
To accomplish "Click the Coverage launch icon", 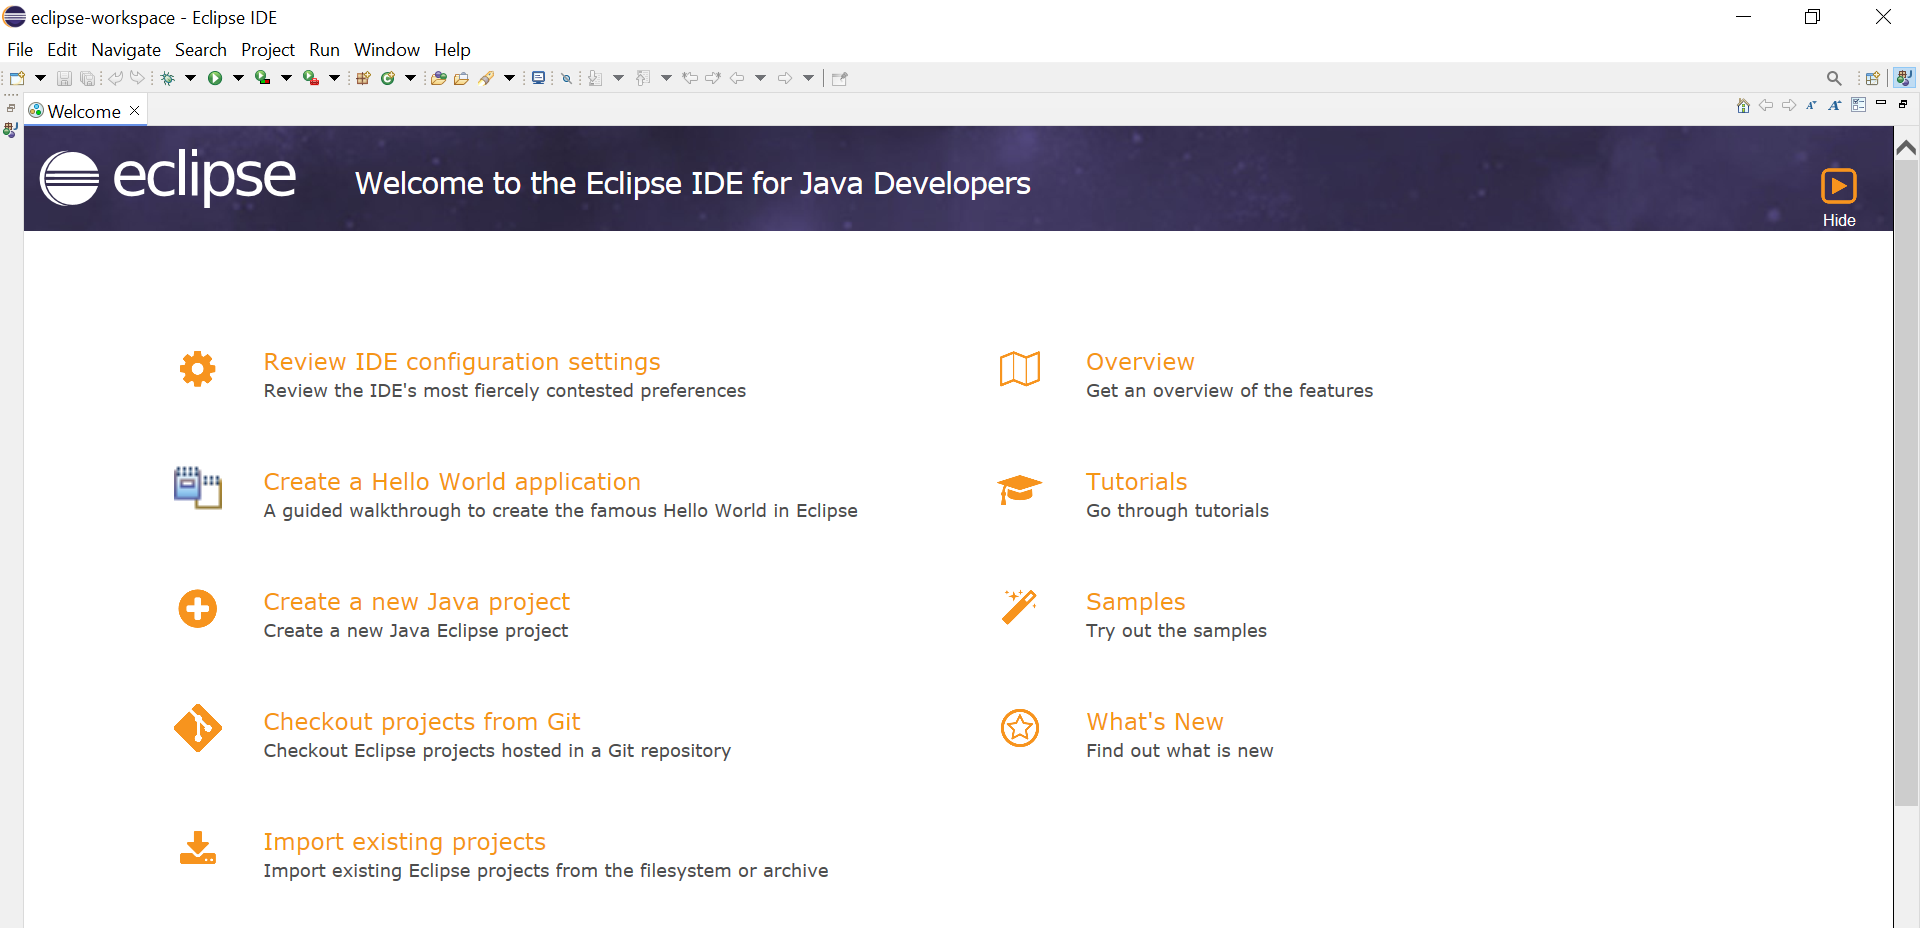I will [263, 78].
